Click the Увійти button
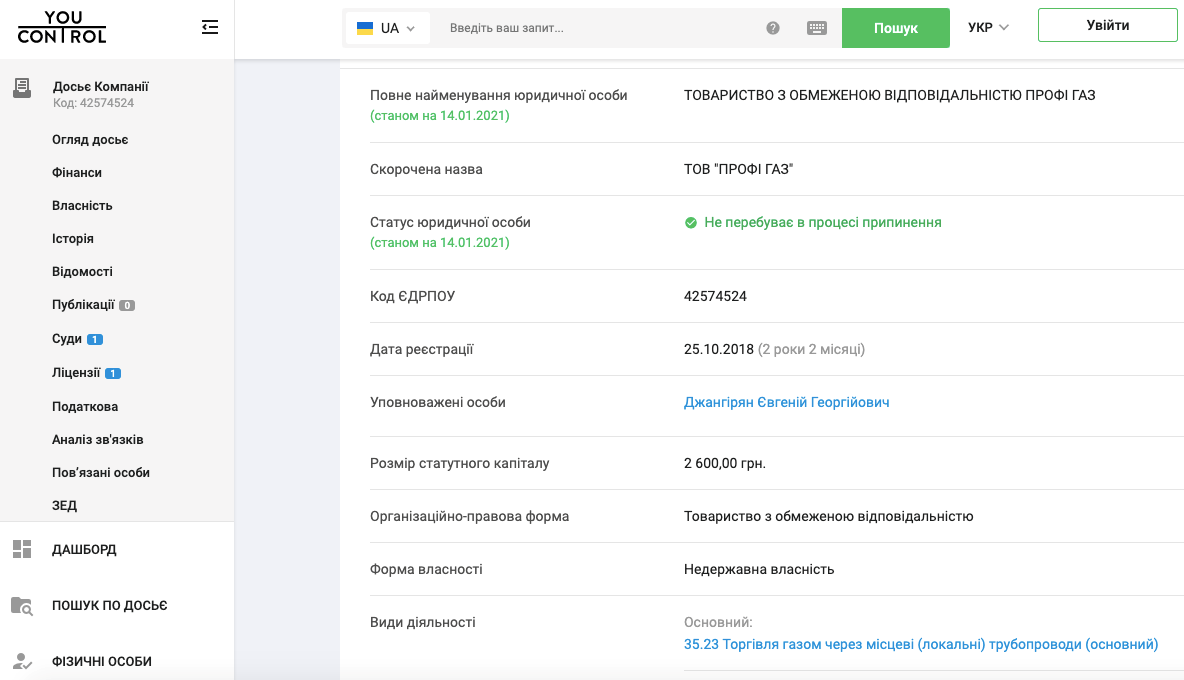Viewport: 1184px width, 680px height. pyautogui.click(x=1107, y=25)
